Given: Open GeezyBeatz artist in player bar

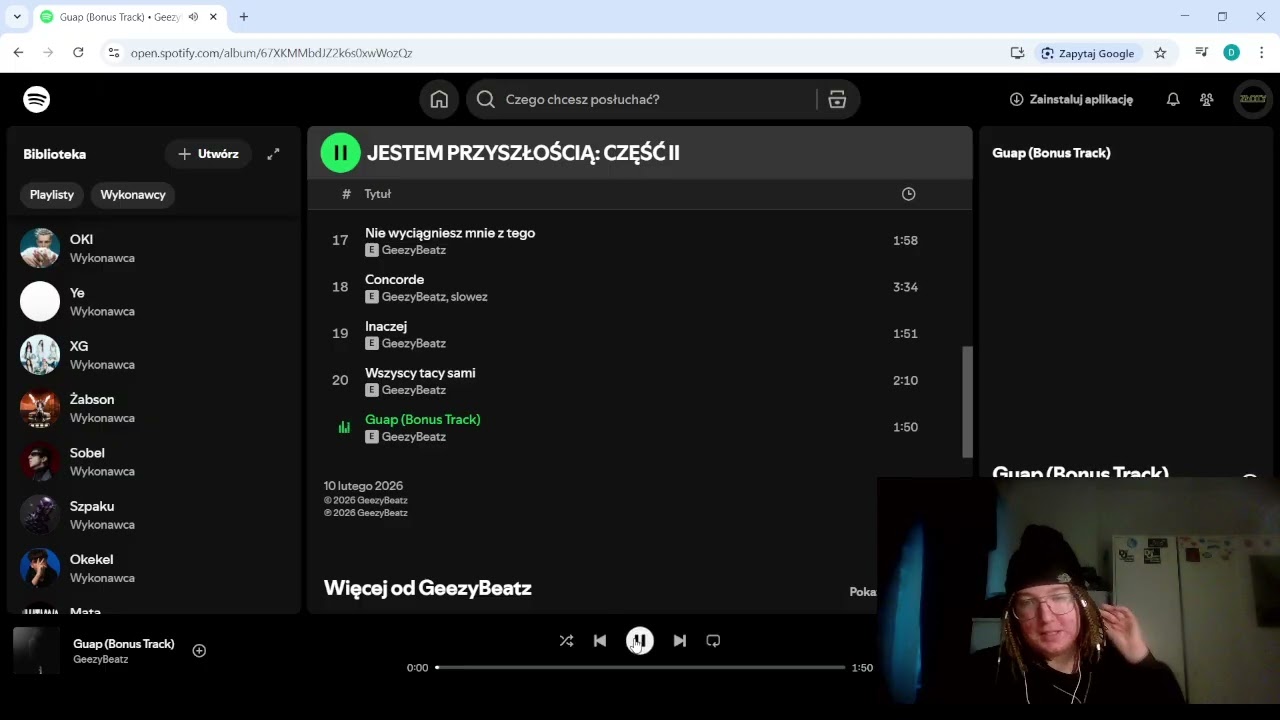Looking at the screenshot, I should coord(101,660).
